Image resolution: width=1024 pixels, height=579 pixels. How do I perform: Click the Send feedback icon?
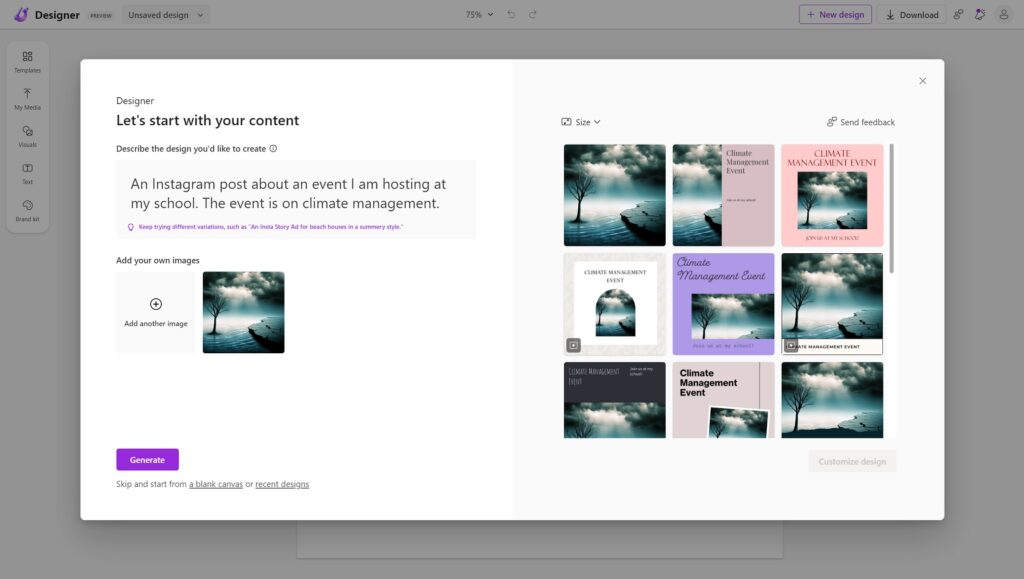click(x=831, y=121)
